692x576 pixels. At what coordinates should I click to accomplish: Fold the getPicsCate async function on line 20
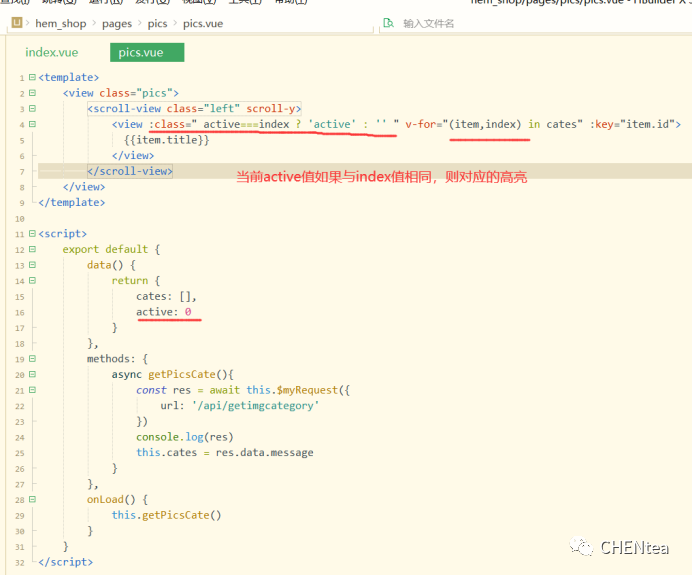click(x=32, y=374)
